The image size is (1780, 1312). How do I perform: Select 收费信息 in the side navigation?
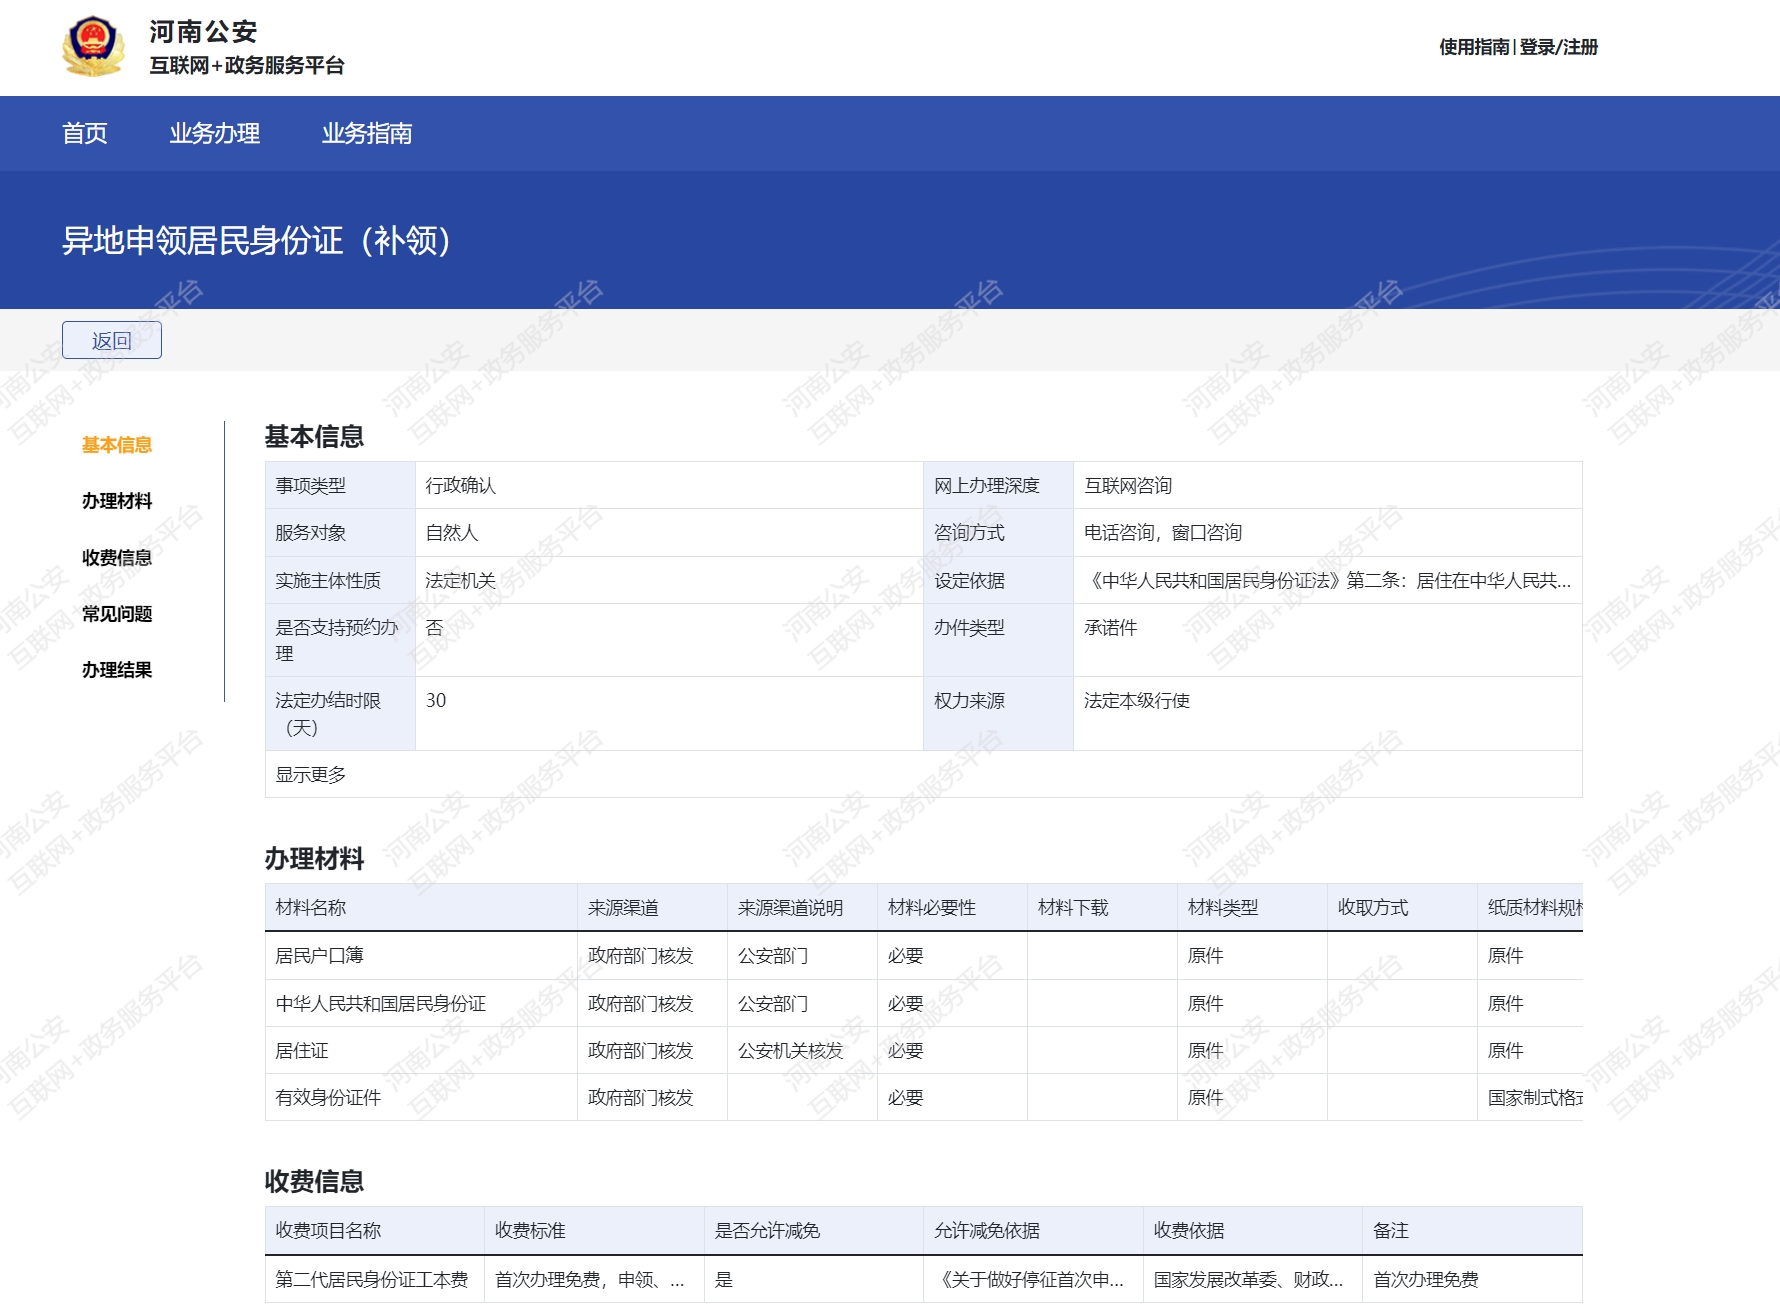pyautogui.click(x=116, y=558)
